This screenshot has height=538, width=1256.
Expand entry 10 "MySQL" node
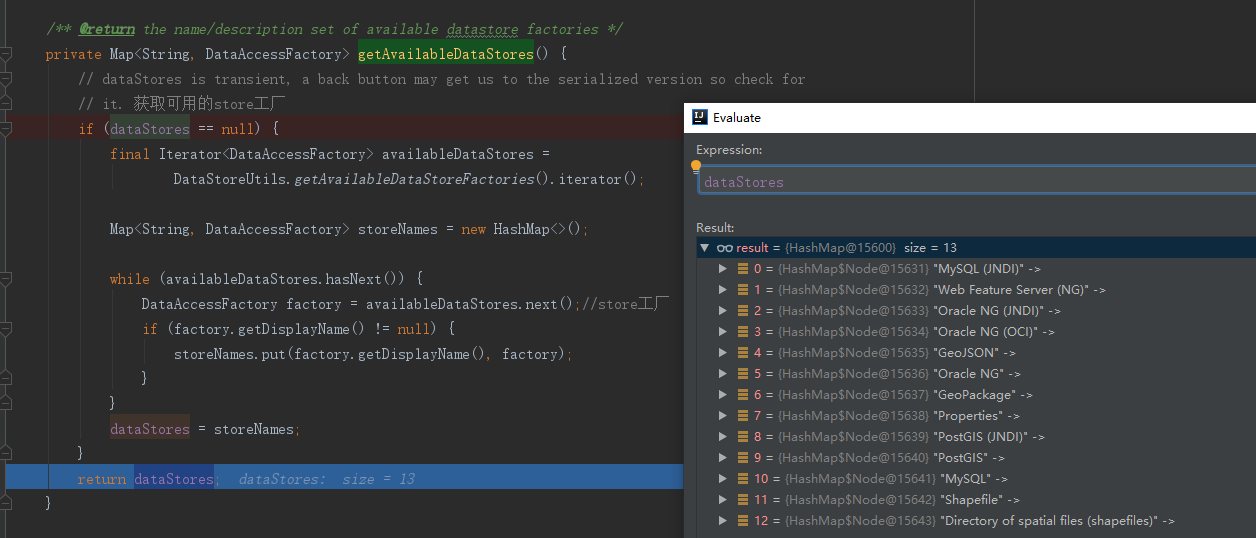pos(723,478)
